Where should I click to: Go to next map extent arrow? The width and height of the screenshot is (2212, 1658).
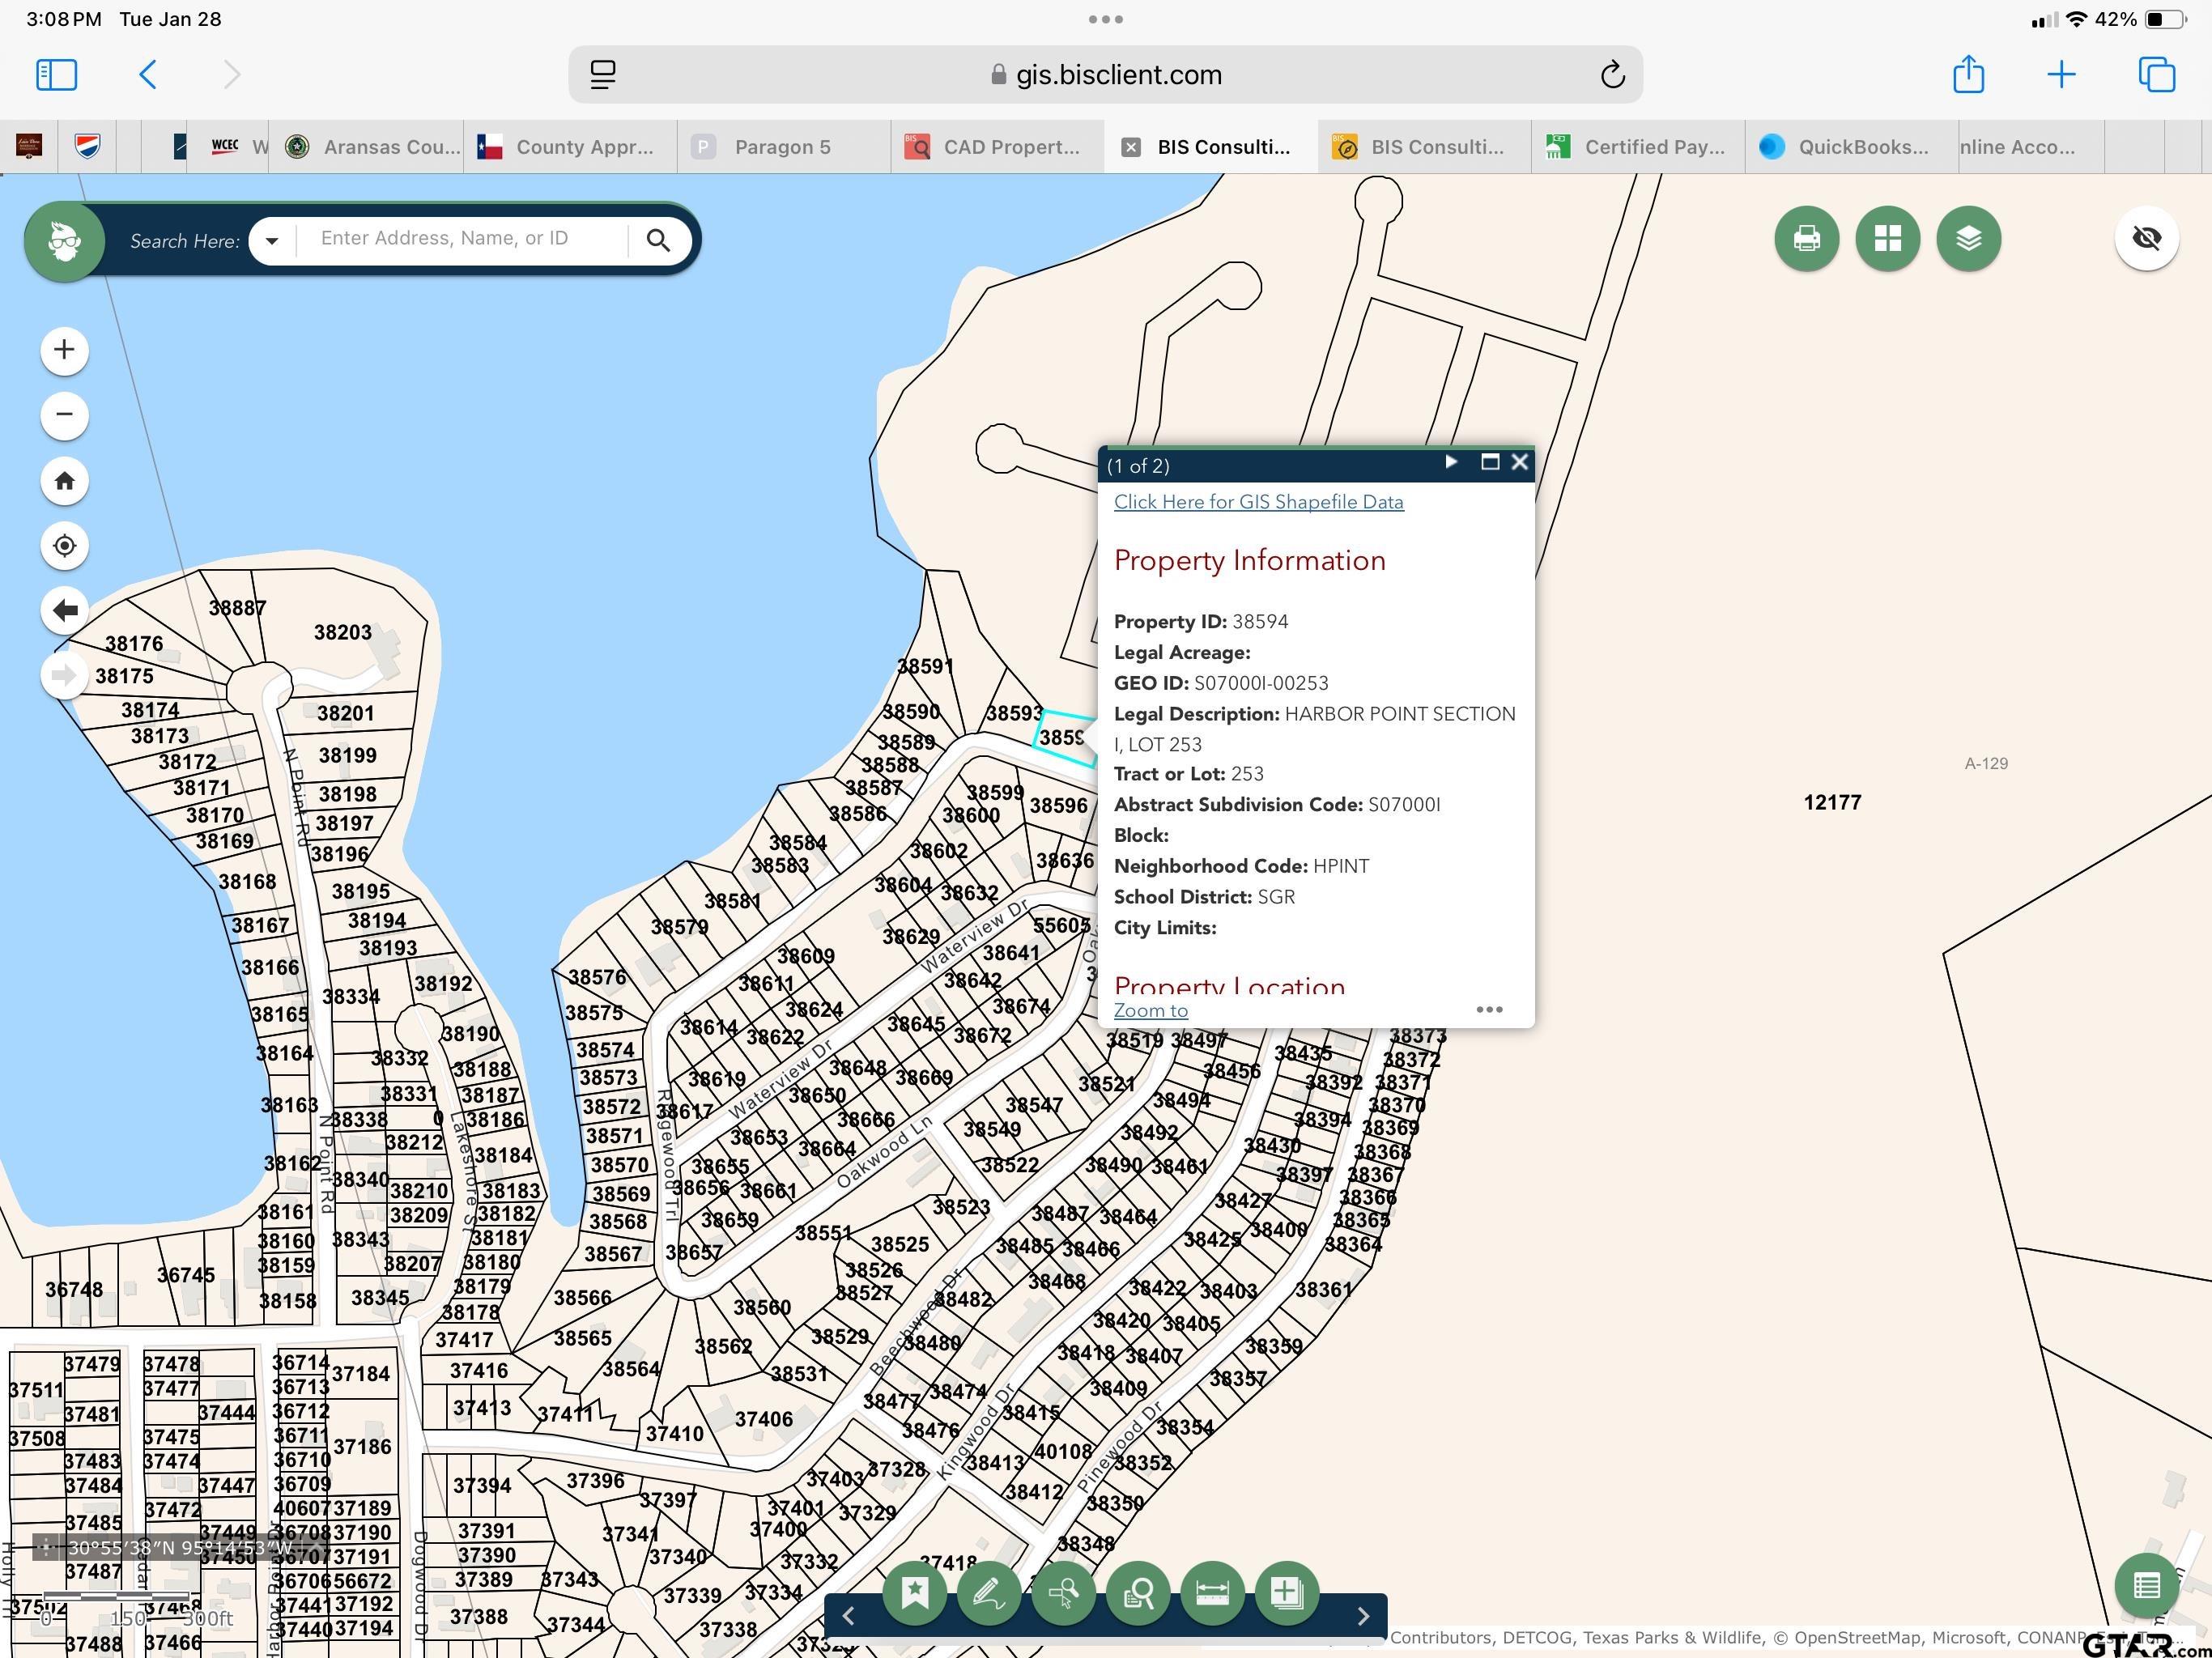coord(64,675)
